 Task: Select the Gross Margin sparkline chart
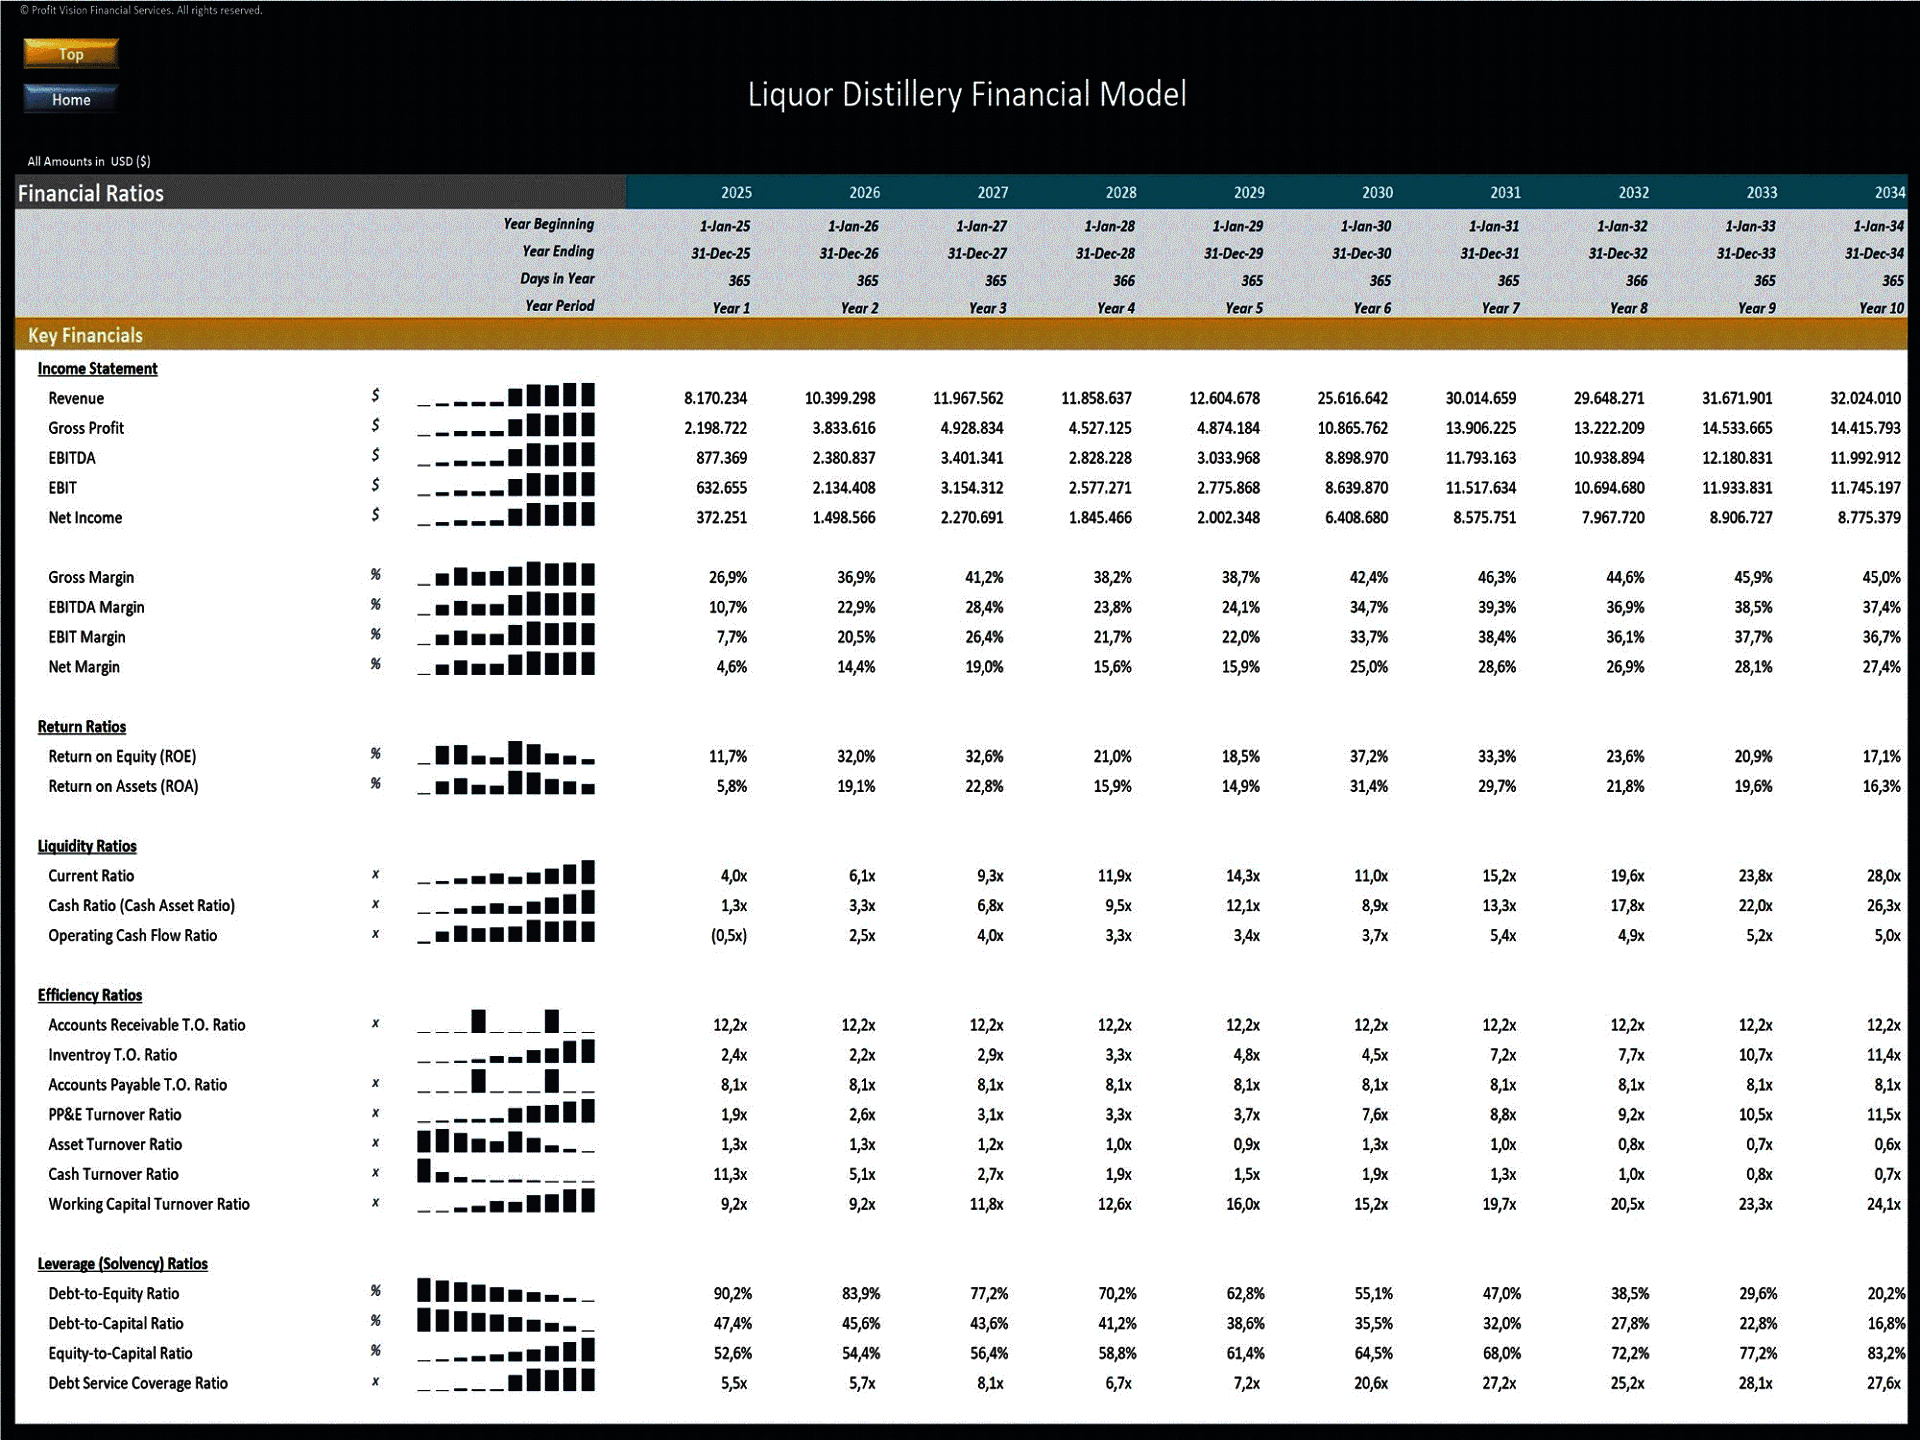506,574
